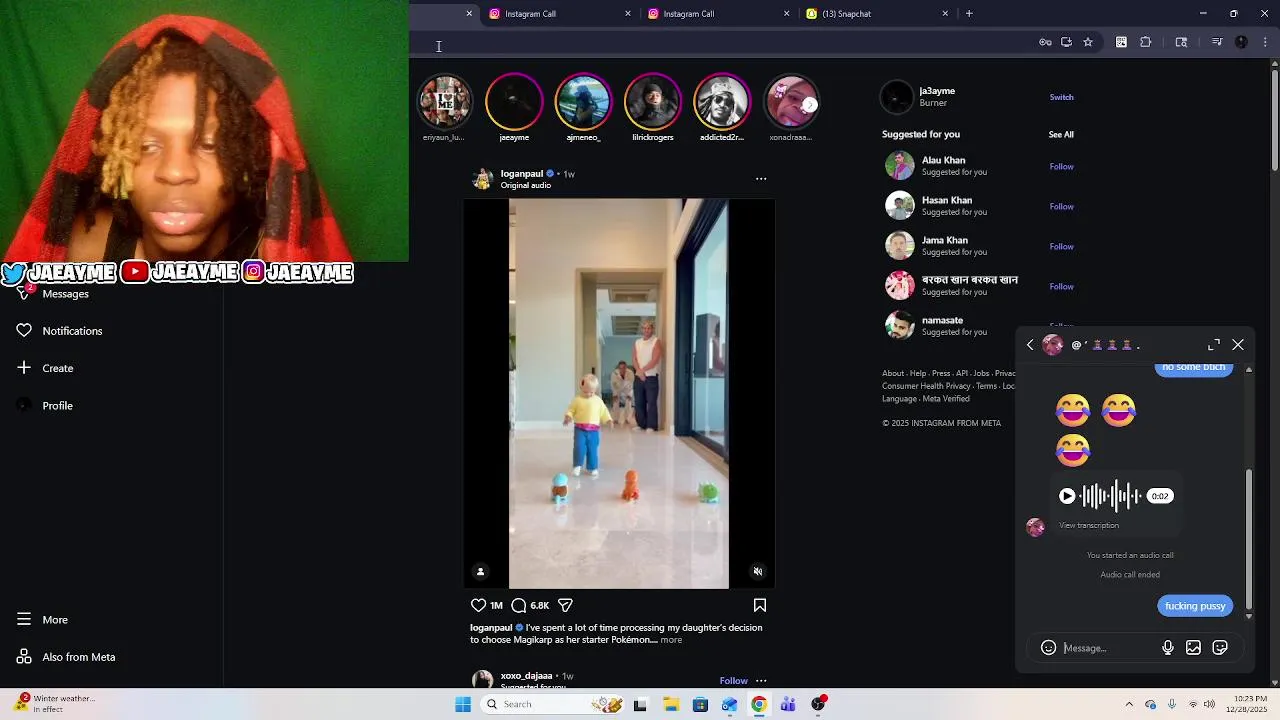Open xoxo_dajaaa post options (three dots)

[x=761, y=681]
